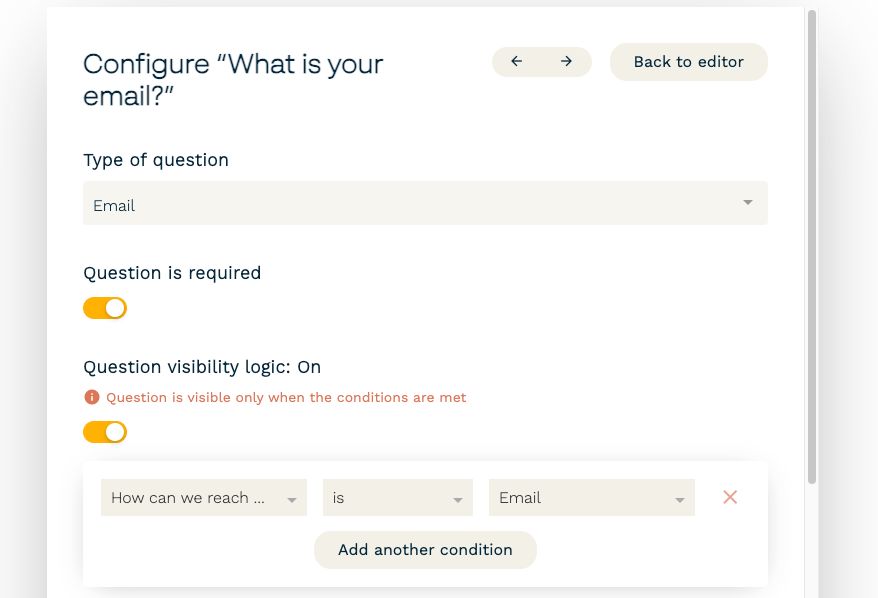Remove the condition with red X icon
This screenshot has height=598, width=878.
click(730, 497)
